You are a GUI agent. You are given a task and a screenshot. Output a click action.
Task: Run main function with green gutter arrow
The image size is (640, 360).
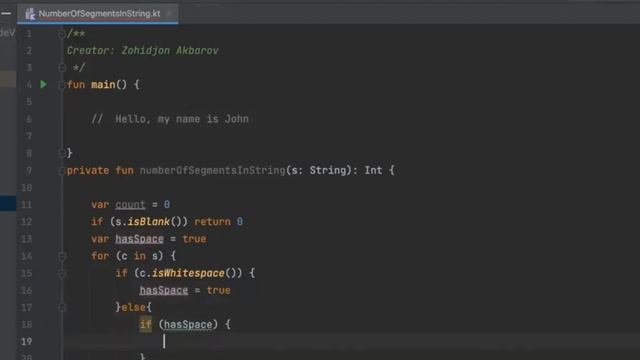click(x=44, y=84)
